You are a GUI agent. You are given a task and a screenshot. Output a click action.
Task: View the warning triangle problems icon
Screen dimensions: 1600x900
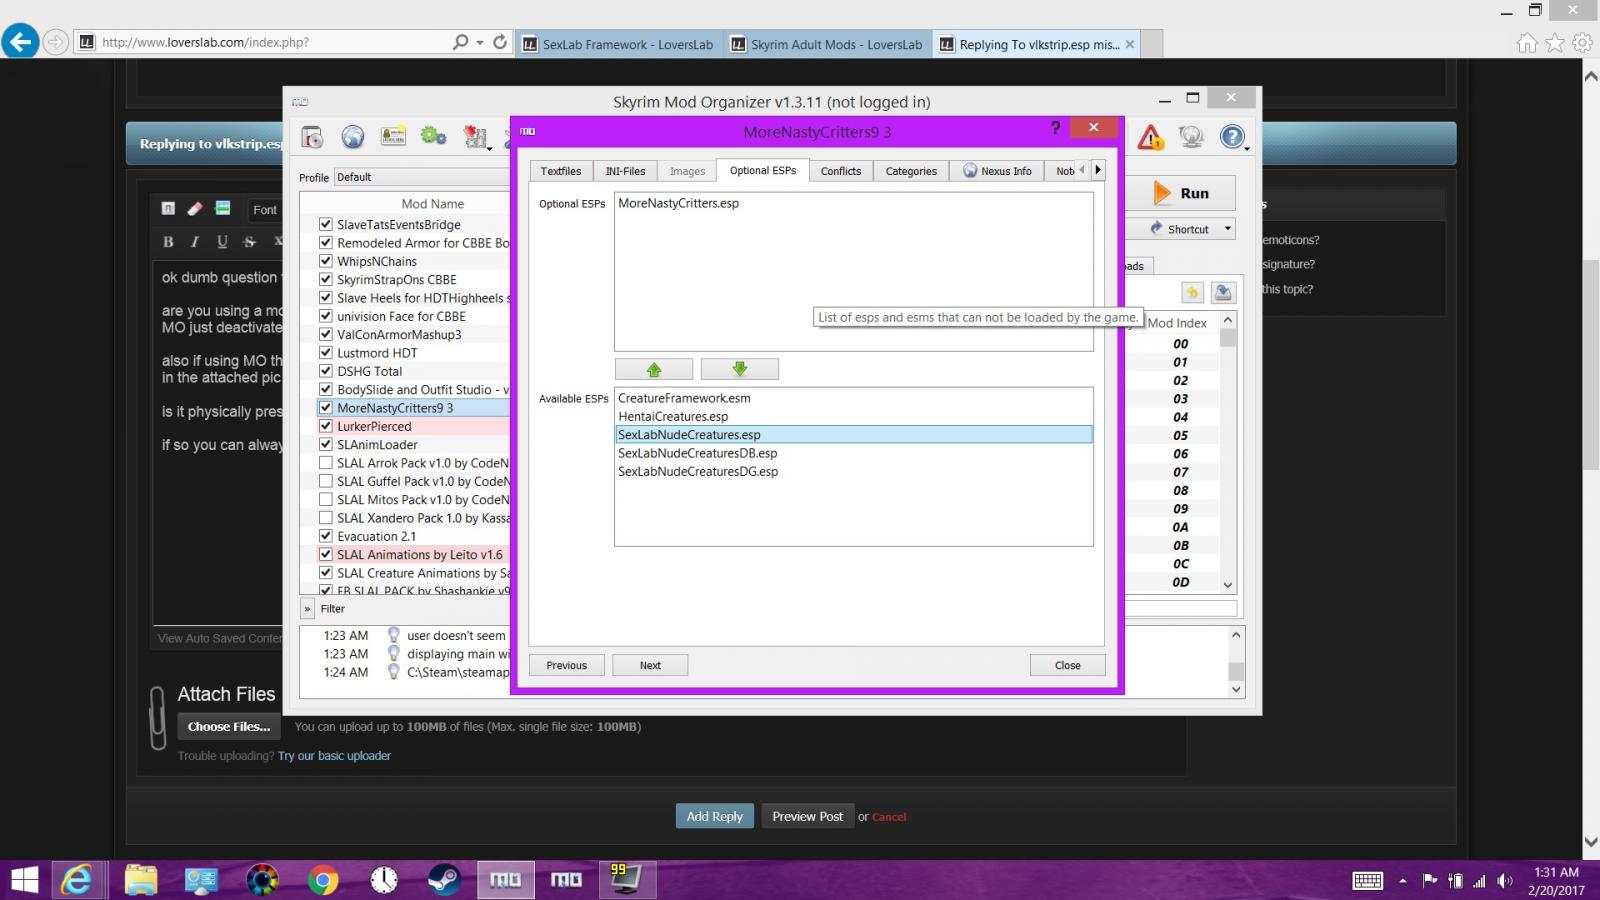[x=1150, y=137]
